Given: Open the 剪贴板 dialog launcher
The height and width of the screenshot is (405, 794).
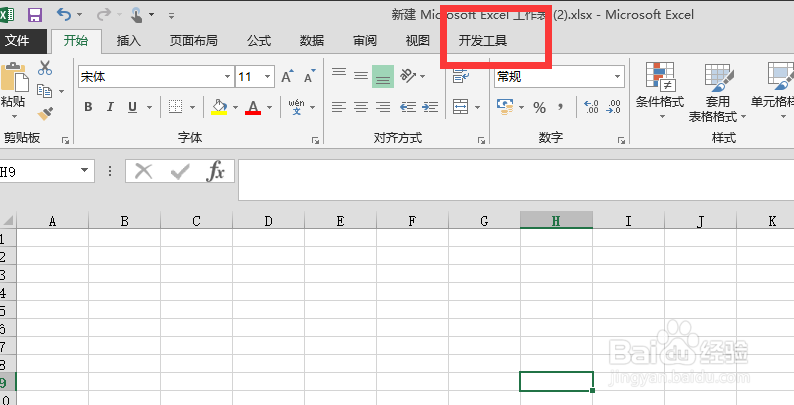Looking at the screenshot, I should (65, 141).
